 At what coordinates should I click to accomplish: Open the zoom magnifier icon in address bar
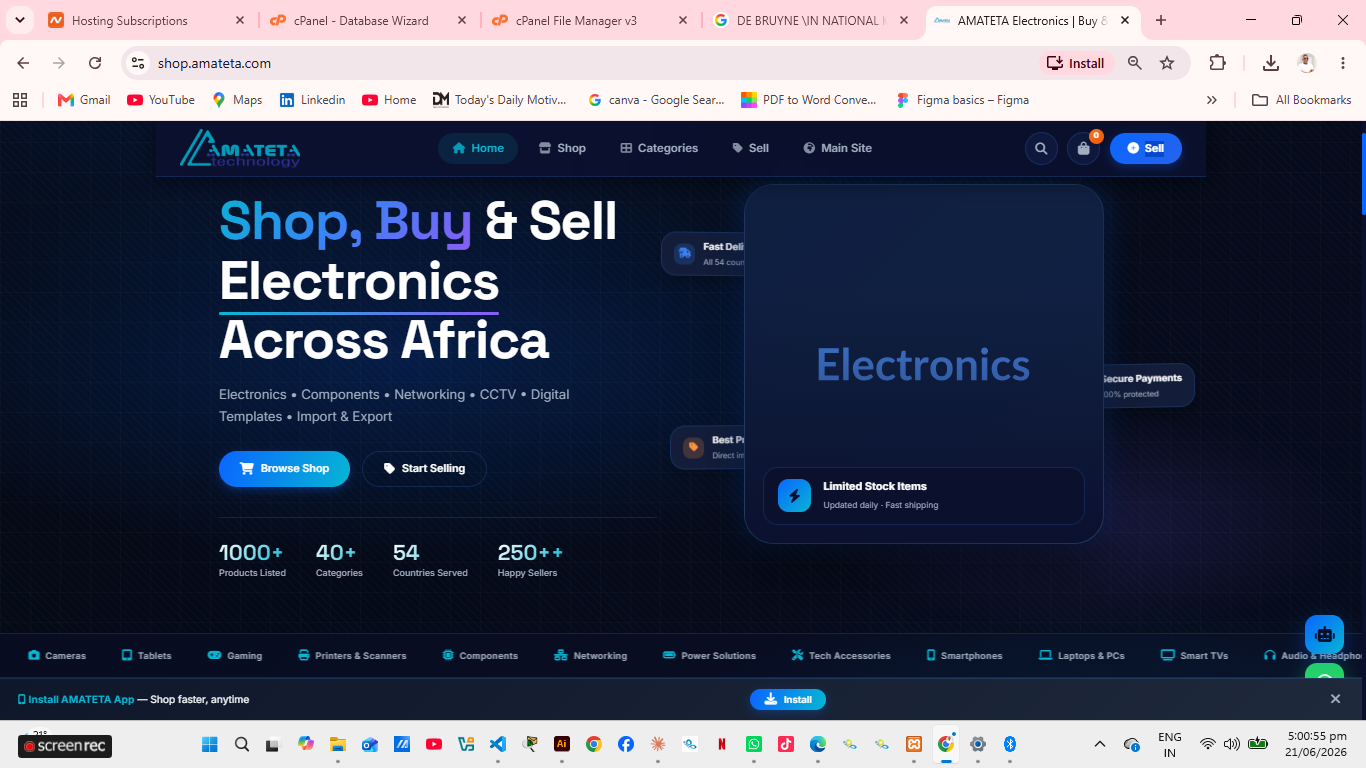click(1135, 63)
